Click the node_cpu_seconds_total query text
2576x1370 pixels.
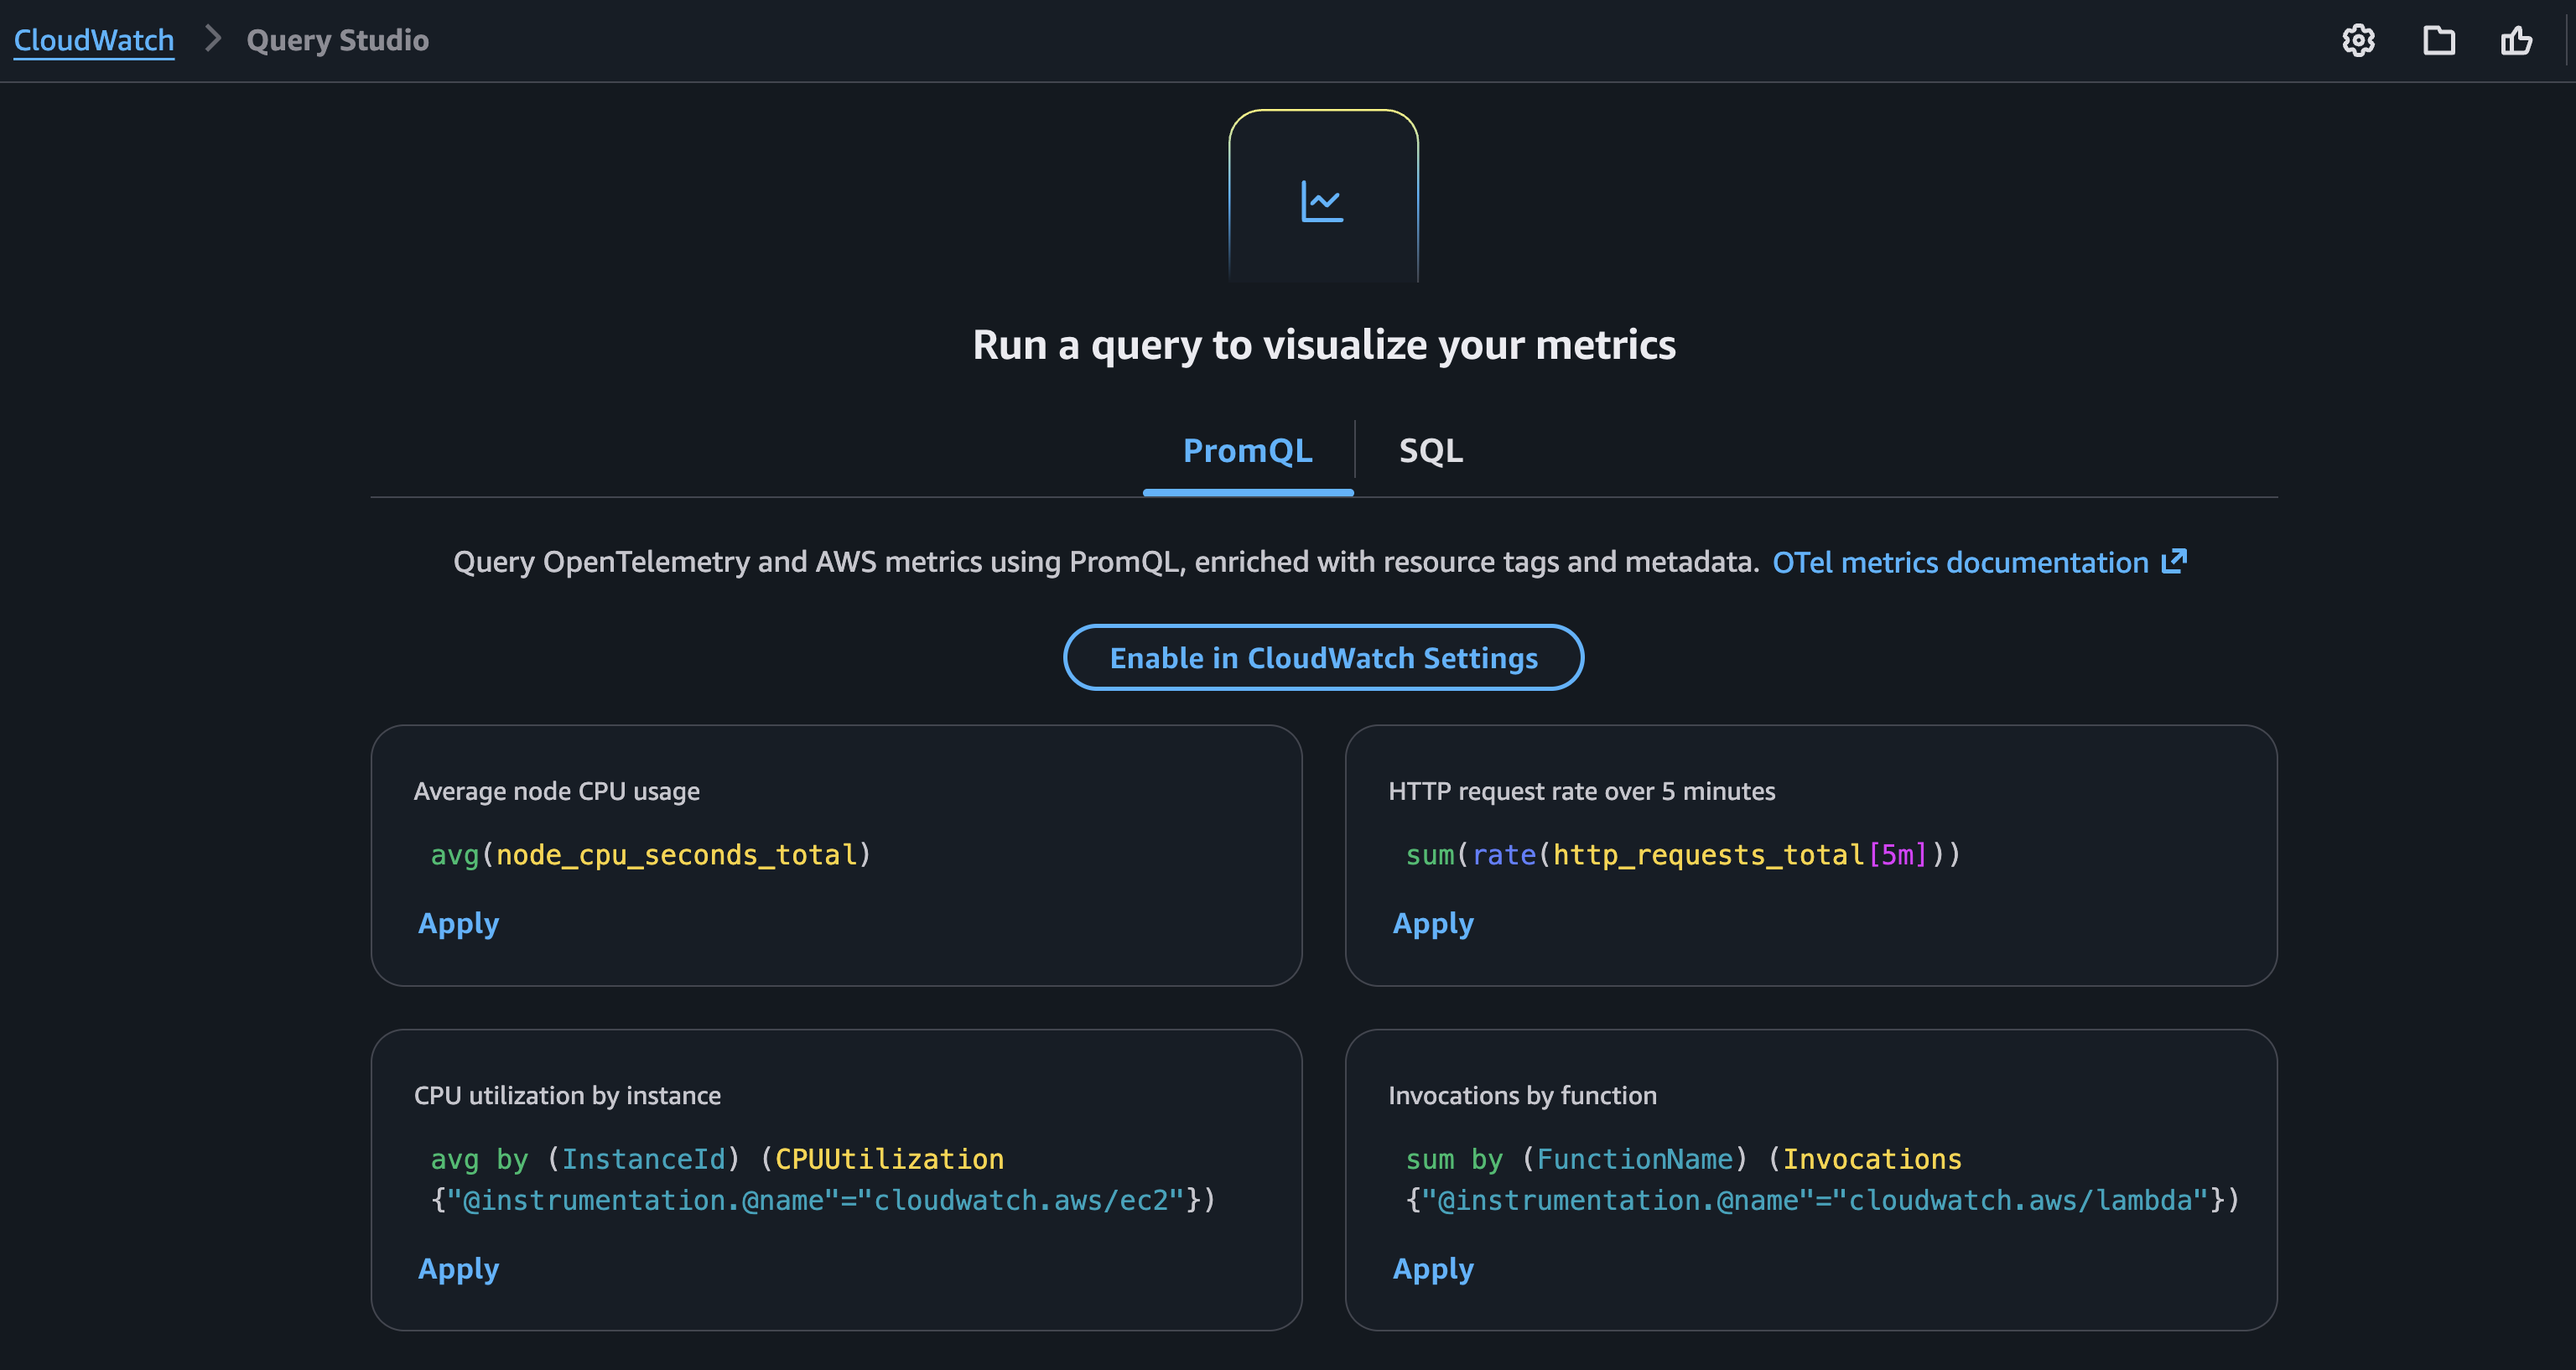tap(650, 854)
